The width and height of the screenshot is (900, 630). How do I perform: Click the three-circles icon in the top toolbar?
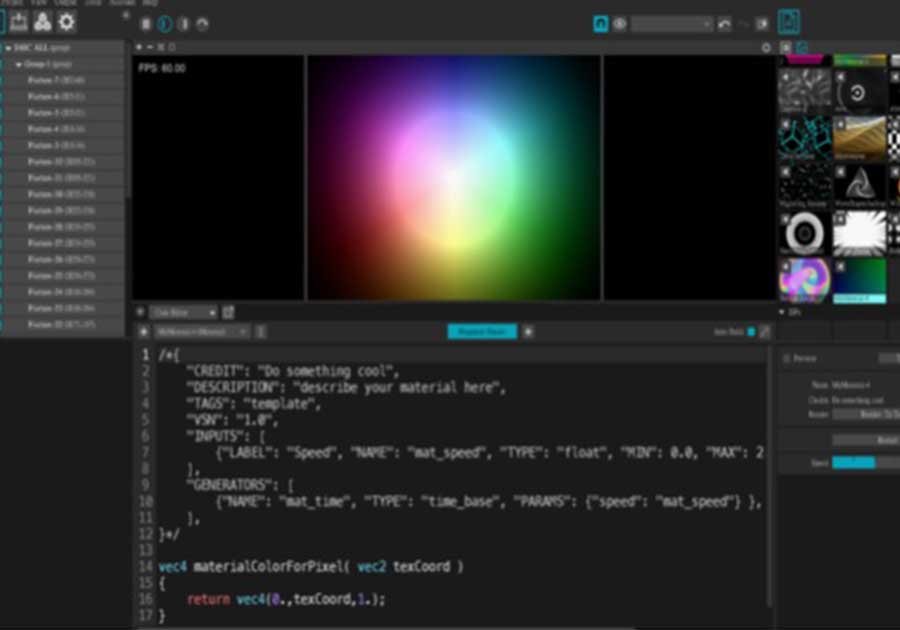click(42, 22)
